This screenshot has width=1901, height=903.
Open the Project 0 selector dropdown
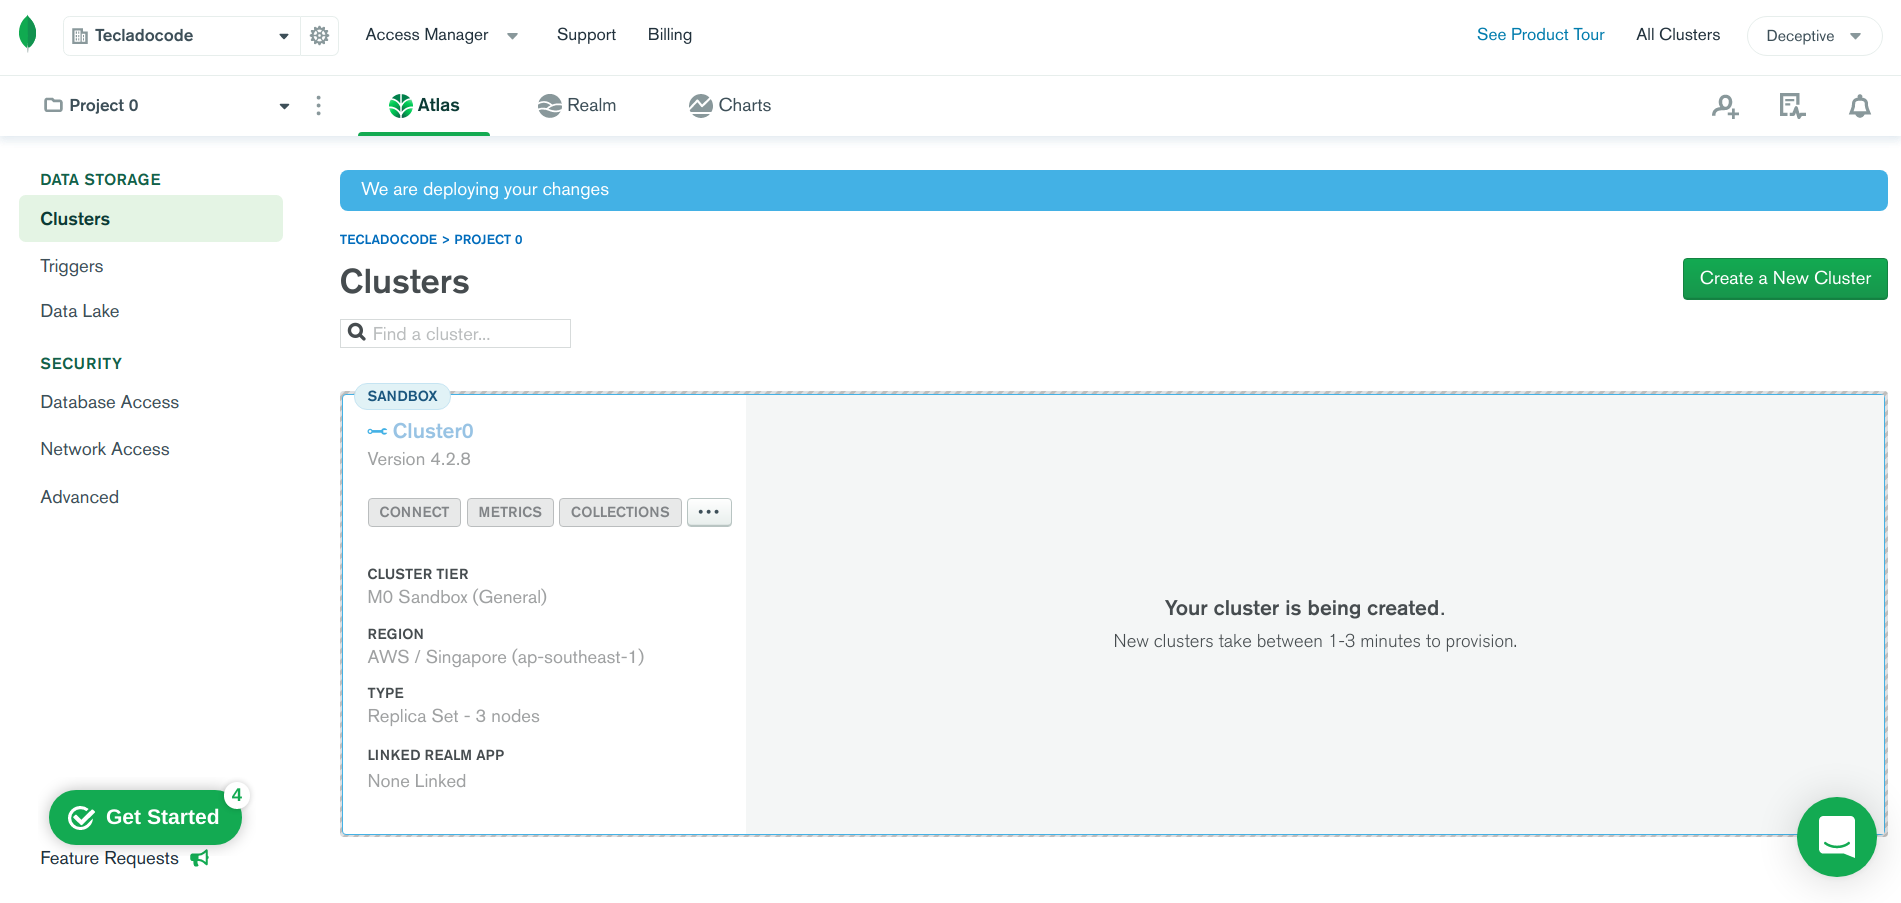coord(166,105)
